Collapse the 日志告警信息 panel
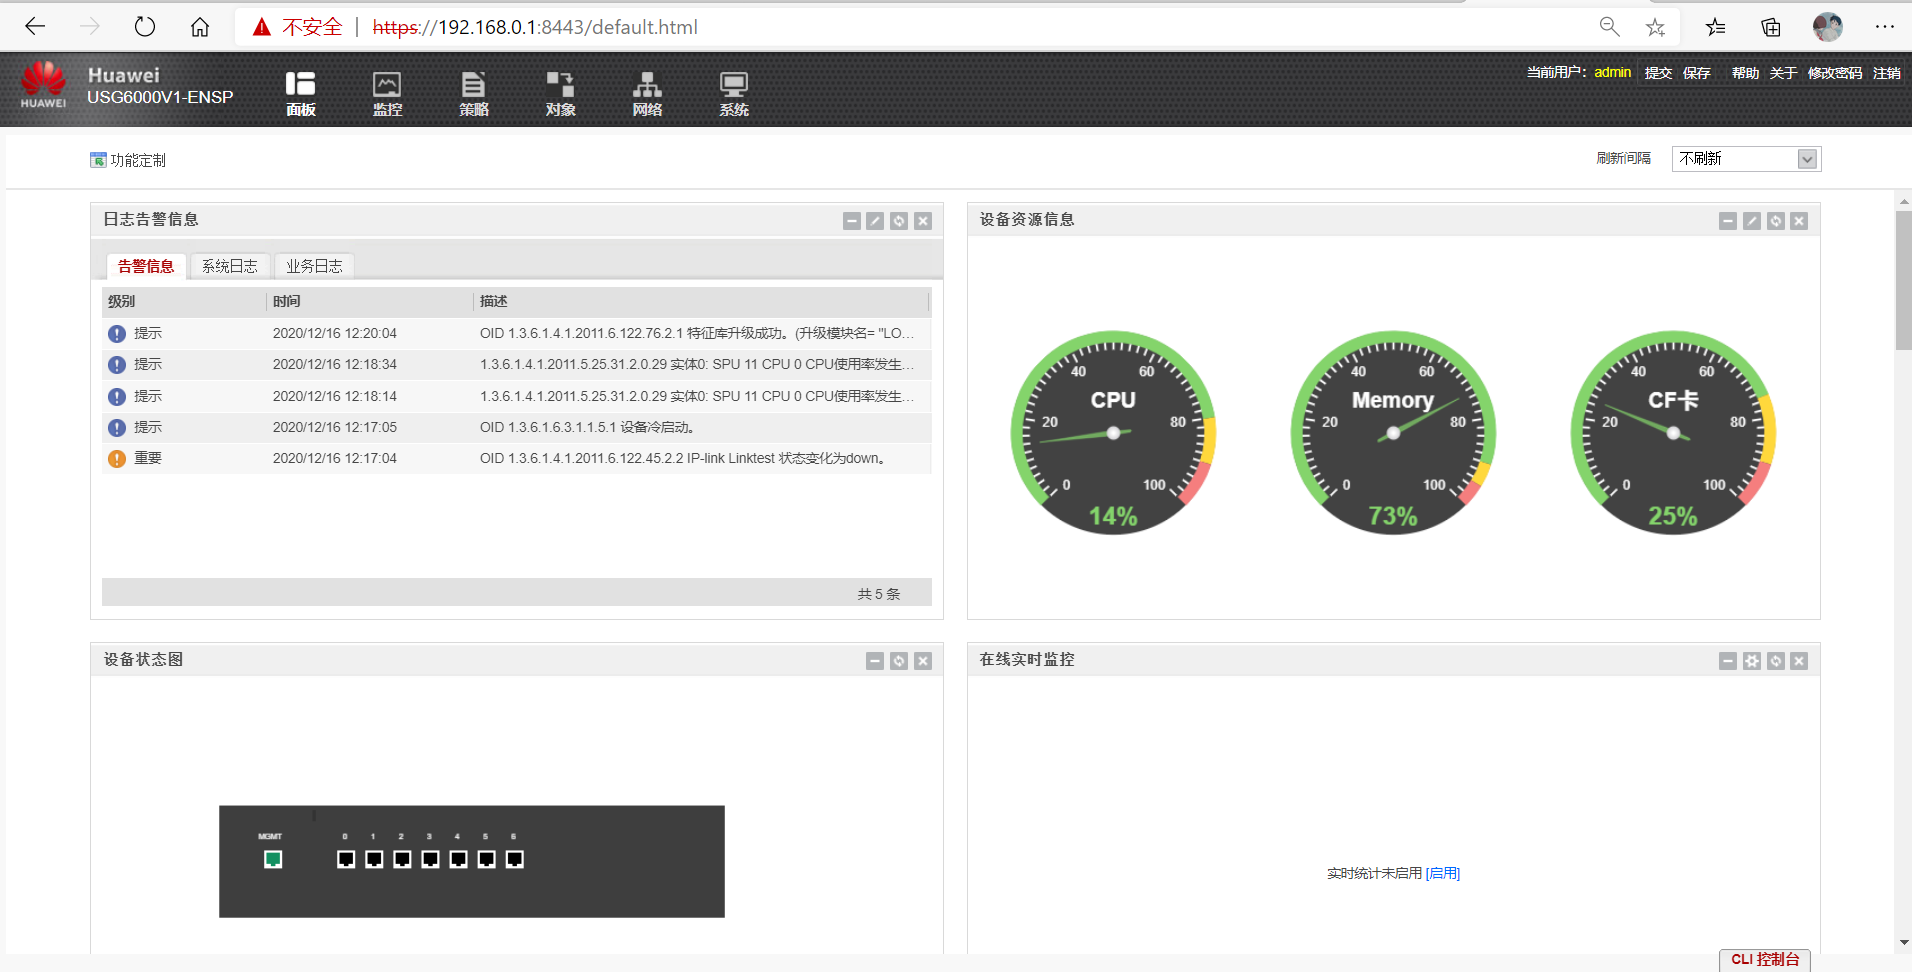The width and height of the screenshot is (1912, 972). click(851, 220)
